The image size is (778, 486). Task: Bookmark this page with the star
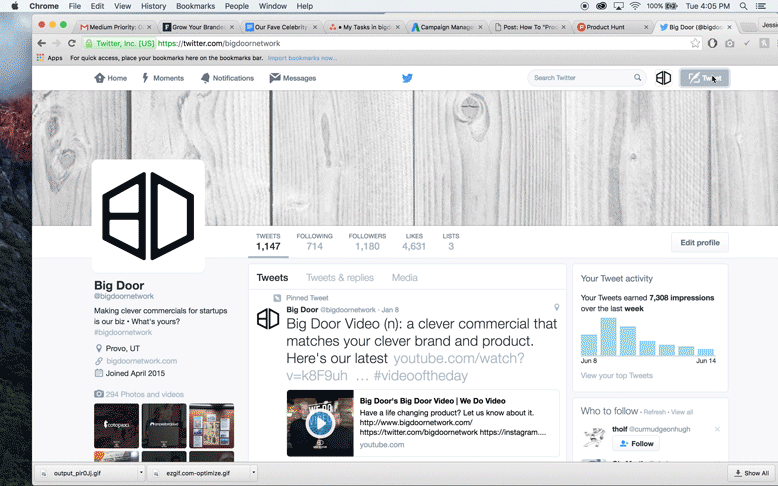tap(695, 43)
